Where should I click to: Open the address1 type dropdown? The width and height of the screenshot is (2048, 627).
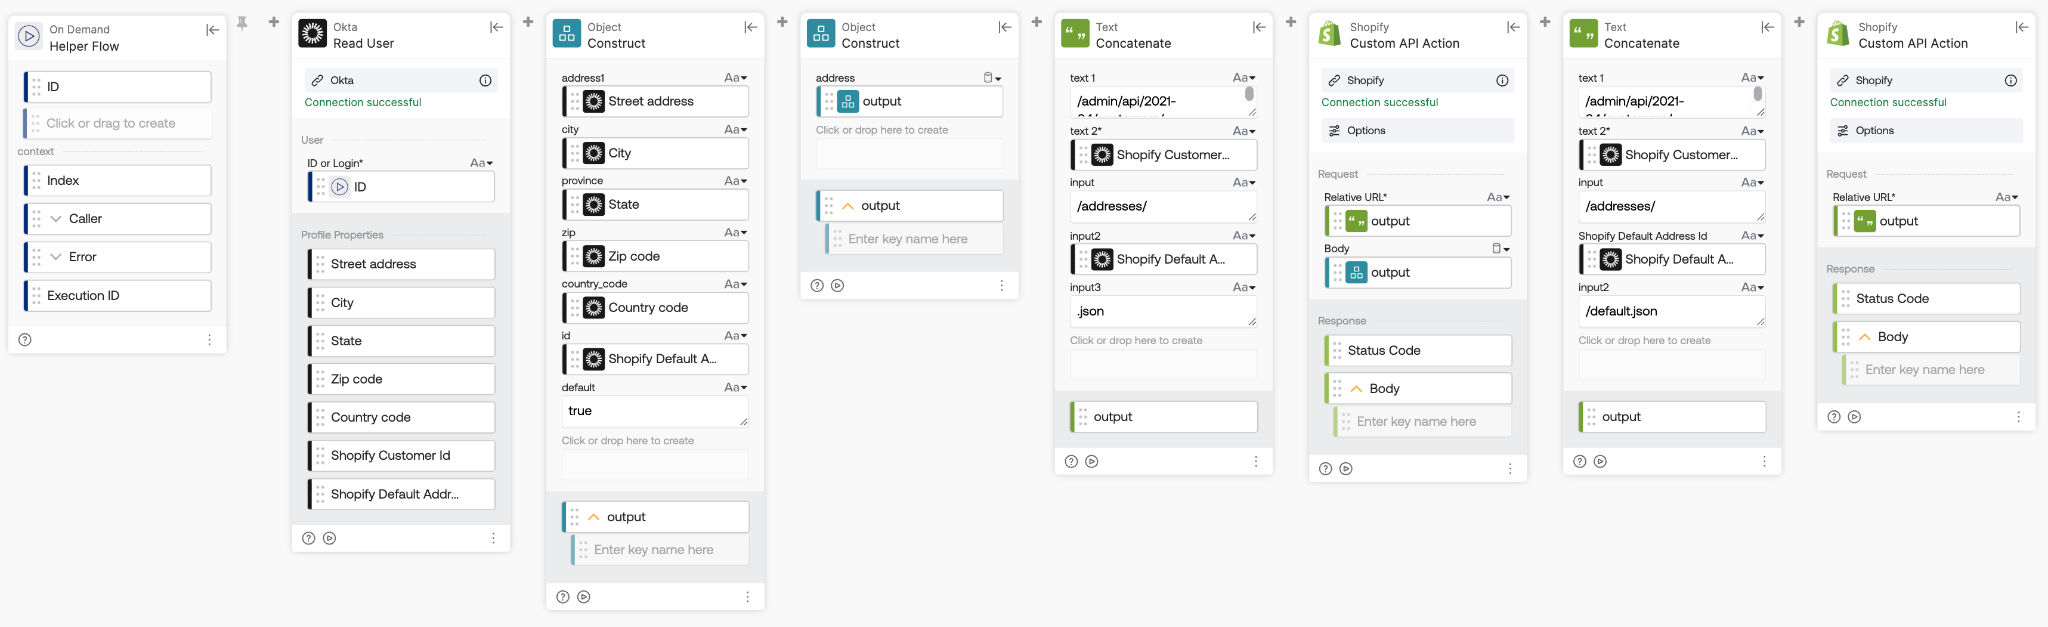[x=736, y=78]
